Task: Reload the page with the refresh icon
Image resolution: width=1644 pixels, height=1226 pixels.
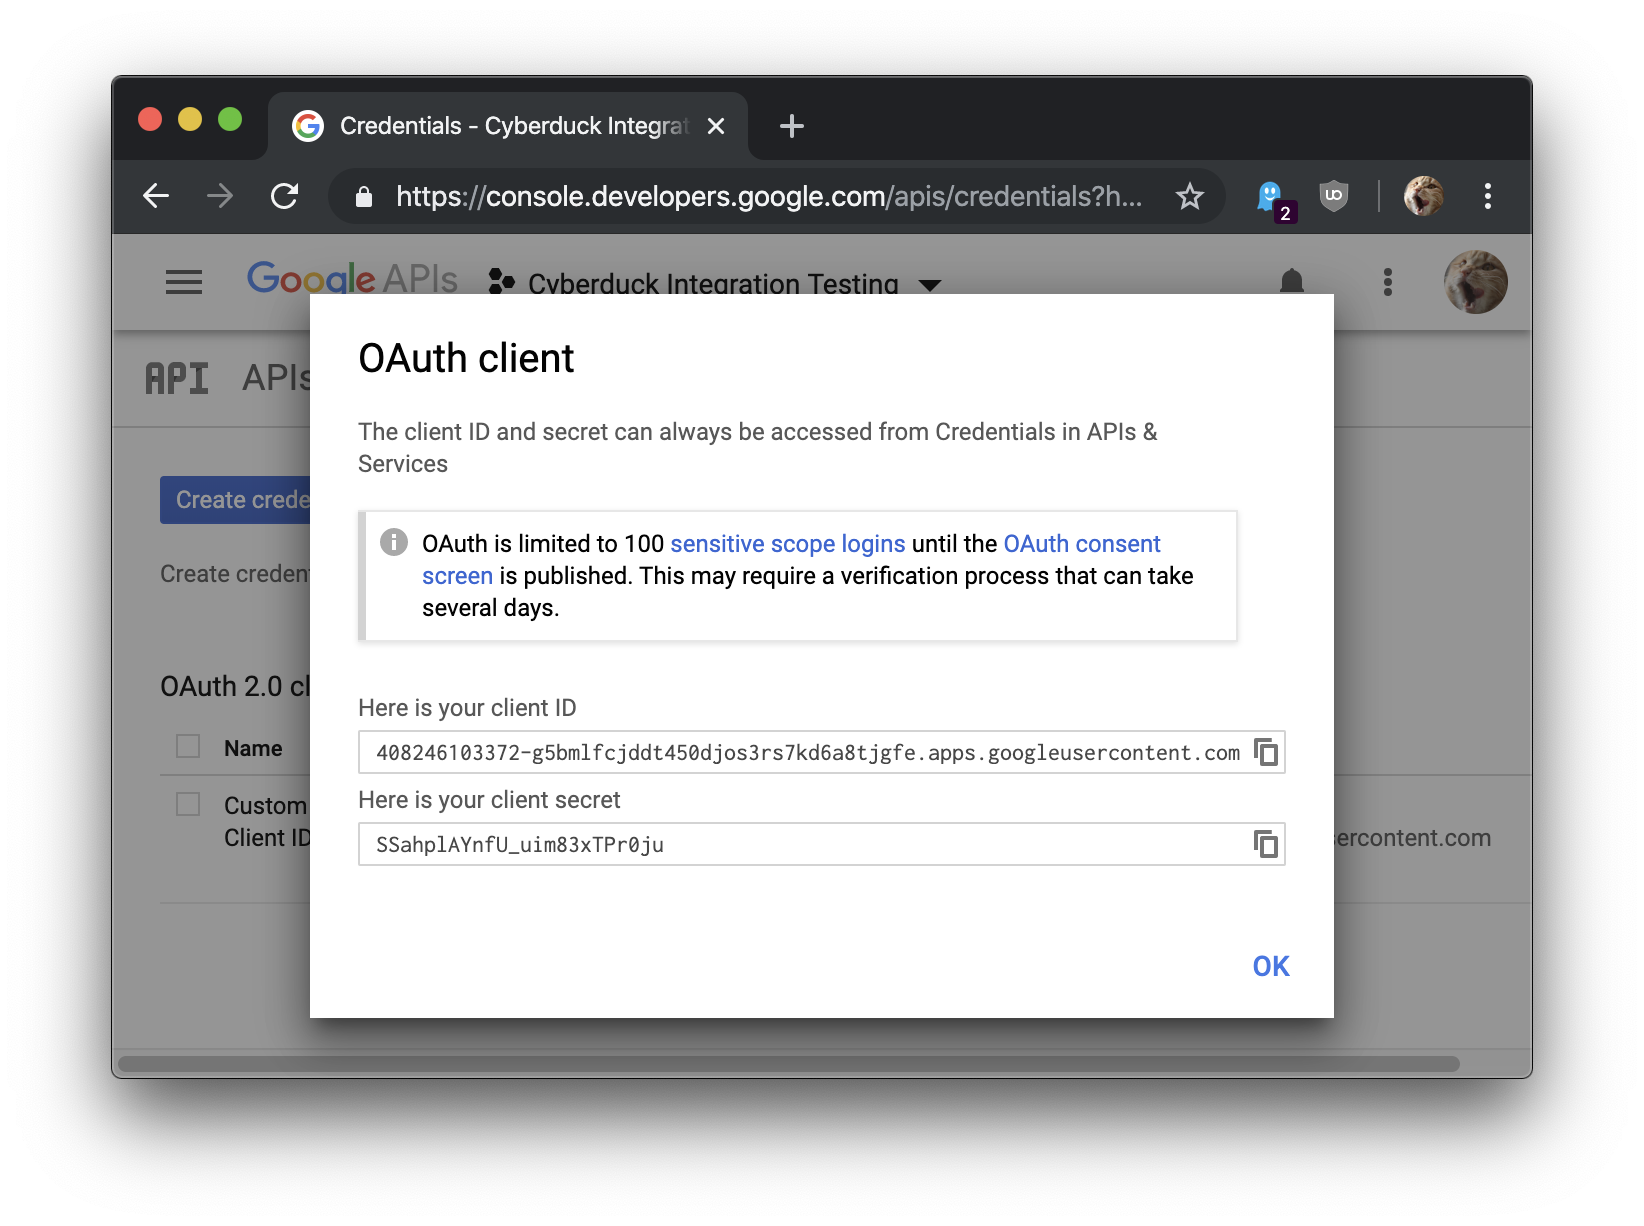Action: tap(285, 196)
